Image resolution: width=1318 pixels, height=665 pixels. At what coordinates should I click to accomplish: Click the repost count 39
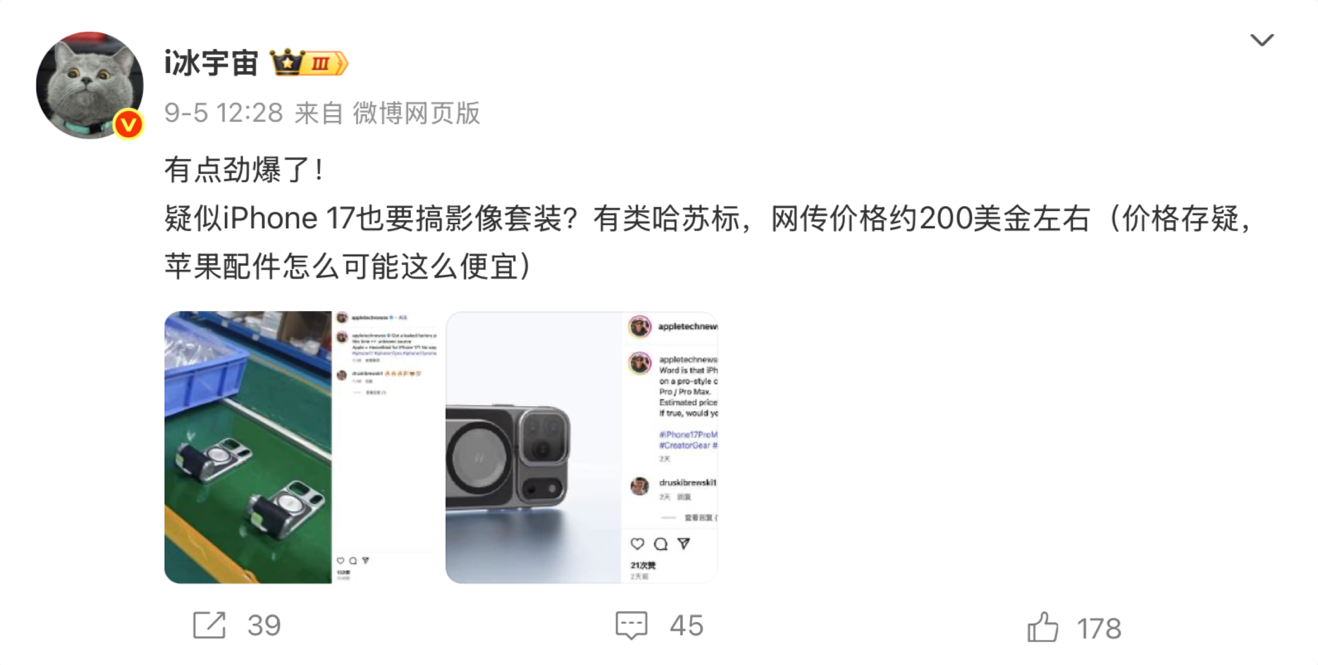(264, 626)
